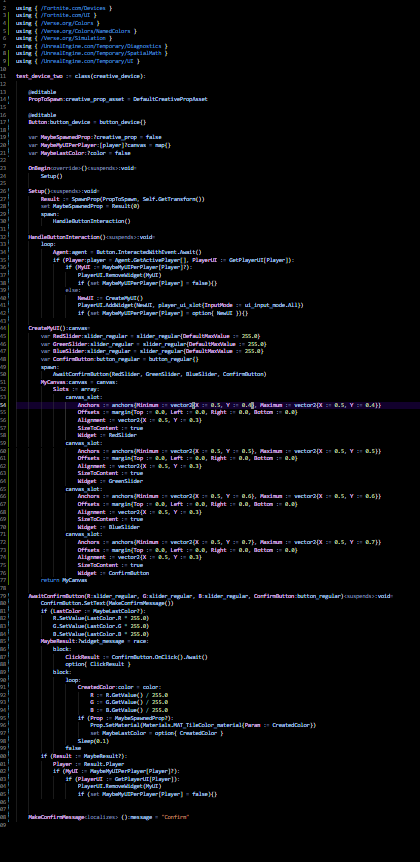Screen dimensions: 420x862
Task: Click the 'MyCanvas:canvas = canvas:' line
Action: click(79, 382)
